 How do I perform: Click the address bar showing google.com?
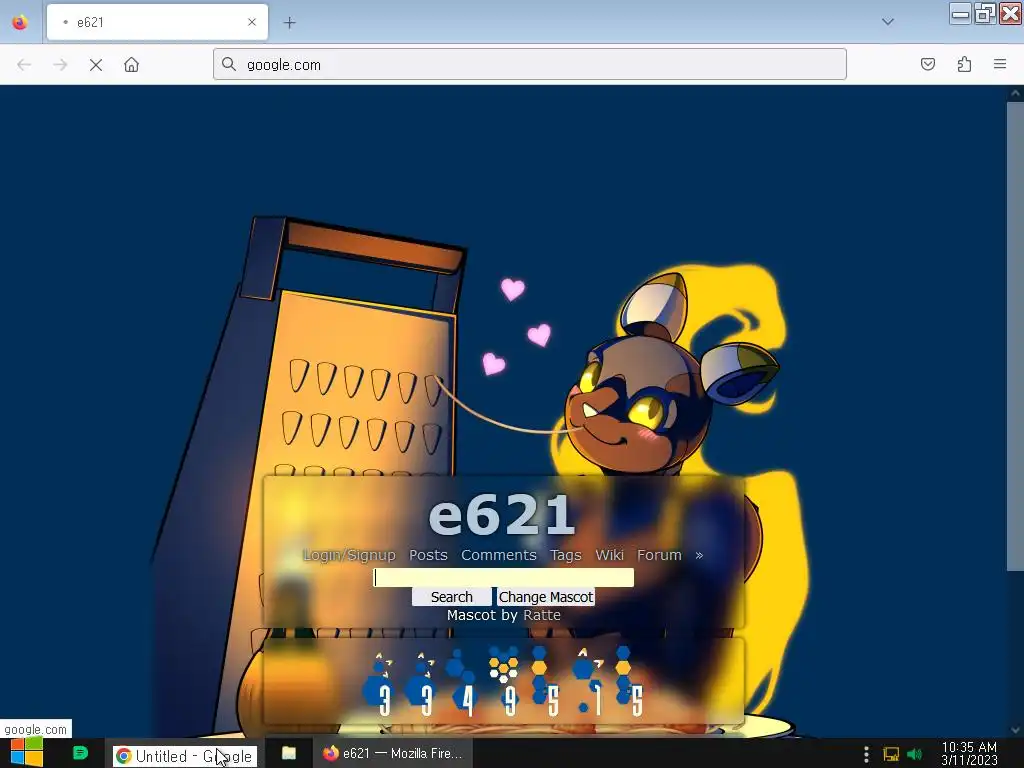coord(530,64)
